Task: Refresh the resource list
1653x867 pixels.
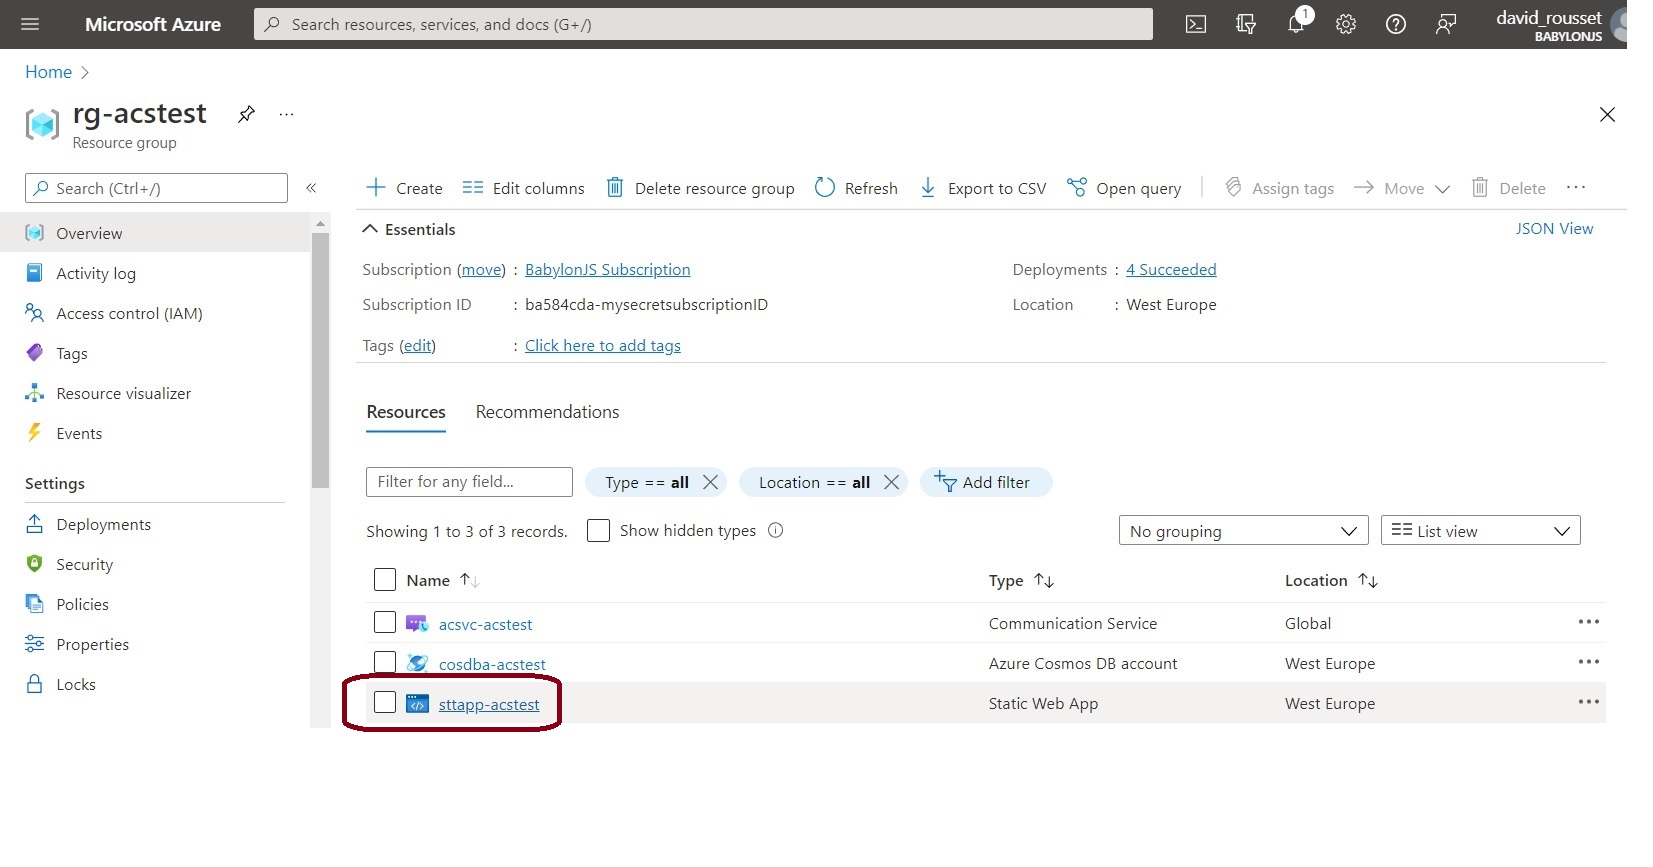Action: [856, 188]
